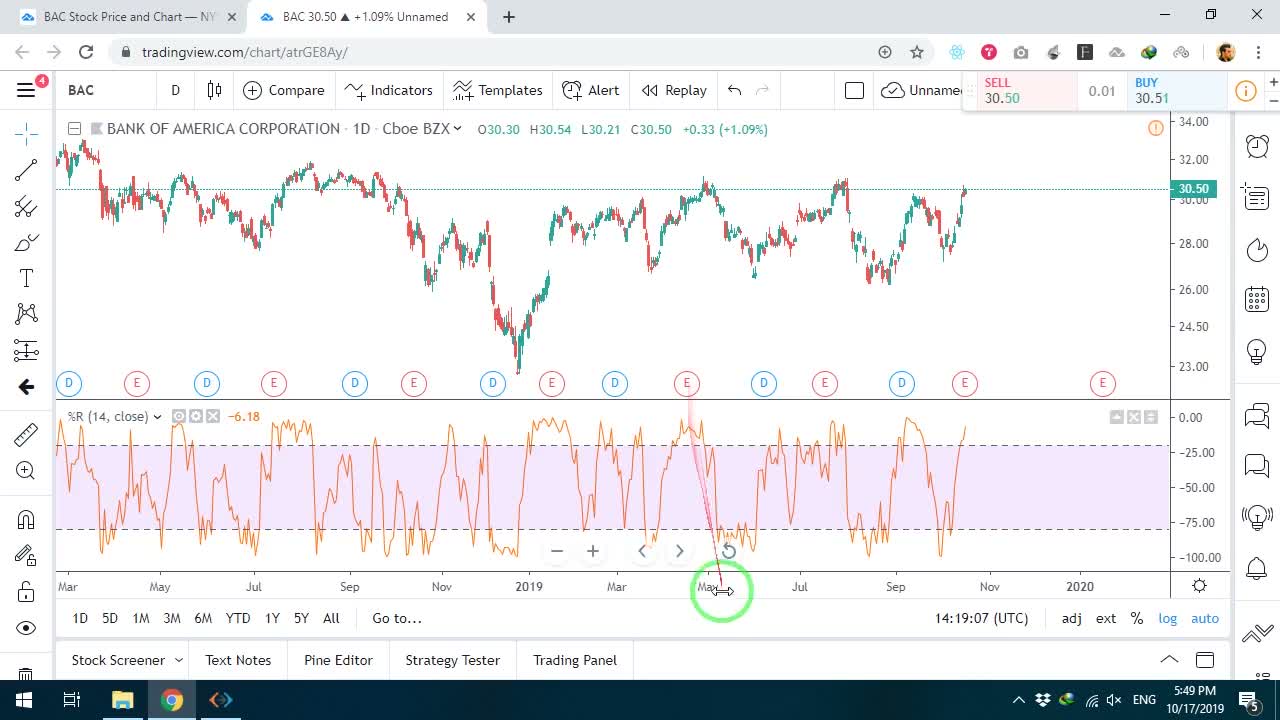Expand Stock Screener dropdown arrow
This screenshot has width=1280, height=720.
tap(178, 660)
